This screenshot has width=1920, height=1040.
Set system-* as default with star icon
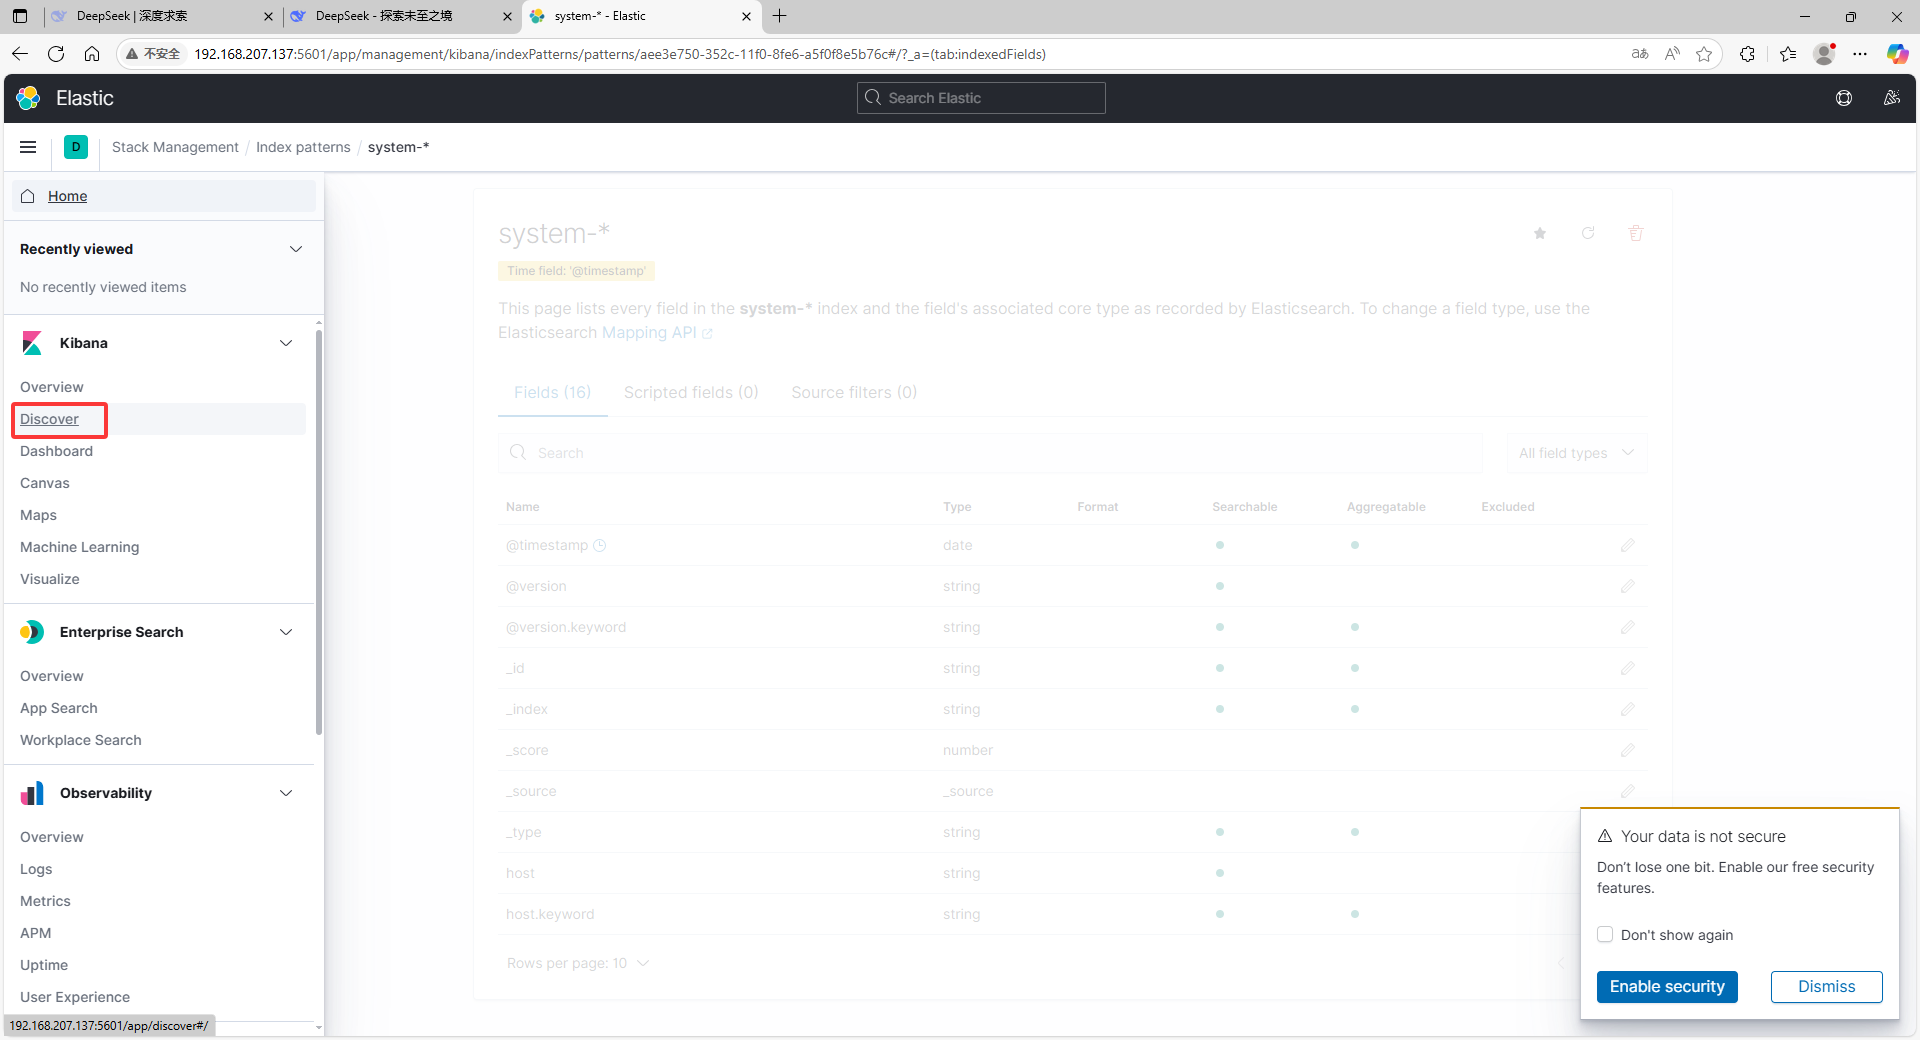pyautogui.click(x=1540, y=233)
